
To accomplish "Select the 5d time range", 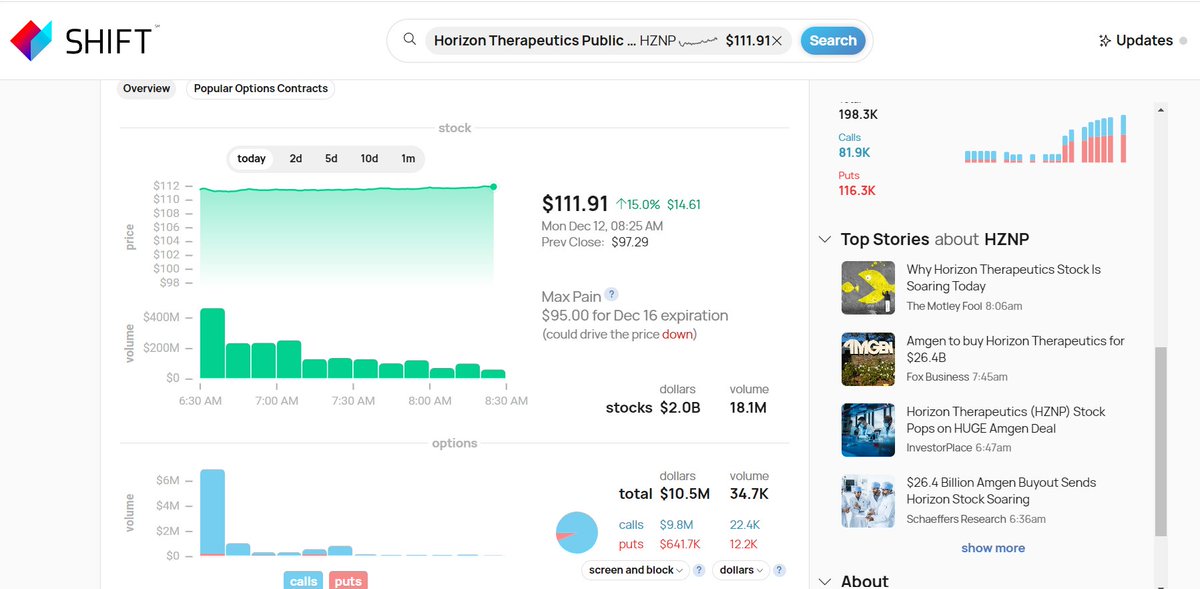I will [331, 159].
